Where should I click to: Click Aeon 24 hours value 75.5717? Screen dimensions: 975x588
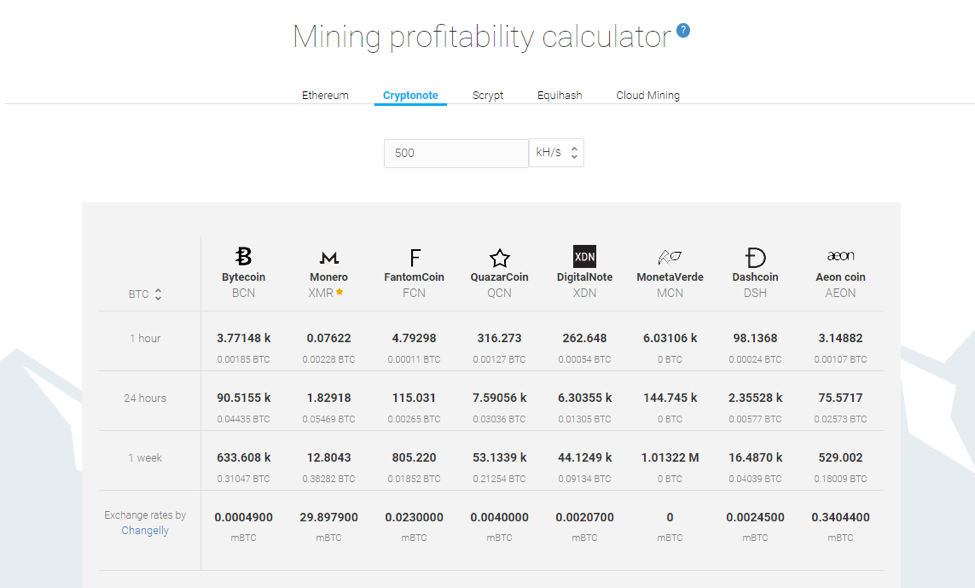(841, 398)
